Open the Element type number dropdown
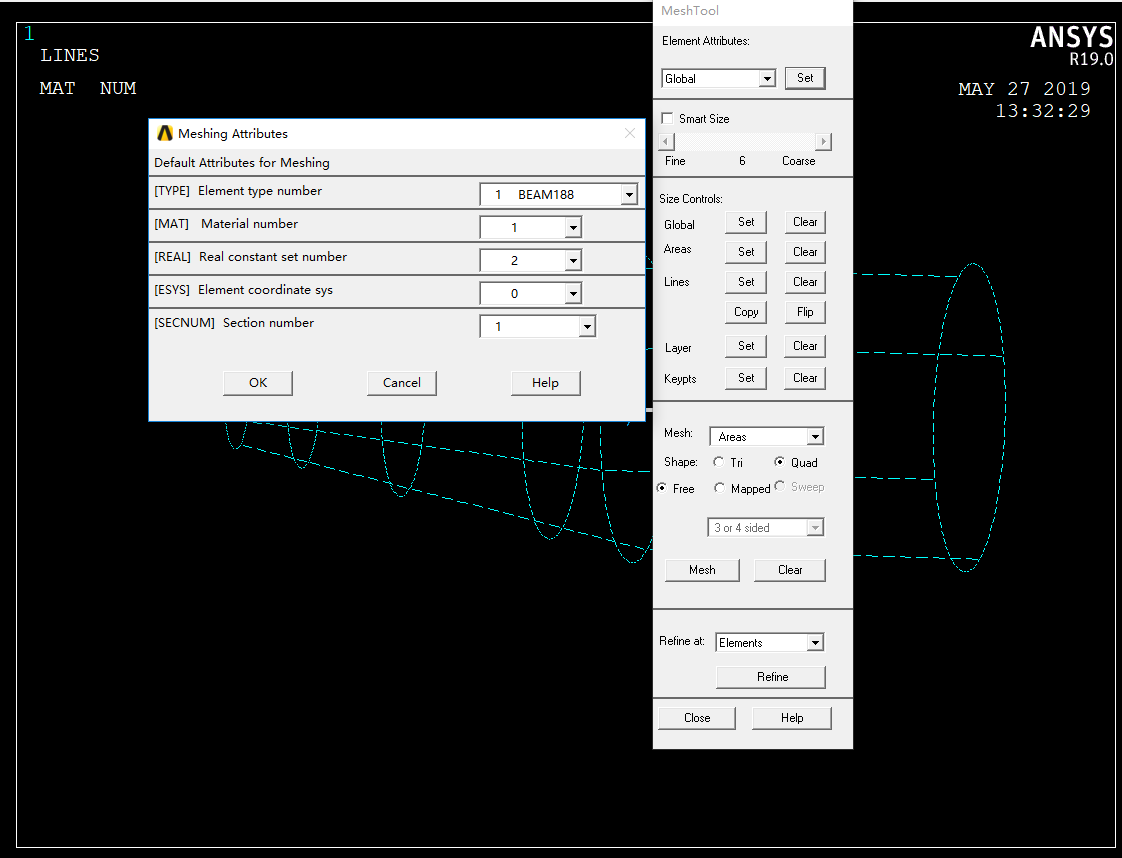The image size is (1122, 858). click(x=628, y=195)
